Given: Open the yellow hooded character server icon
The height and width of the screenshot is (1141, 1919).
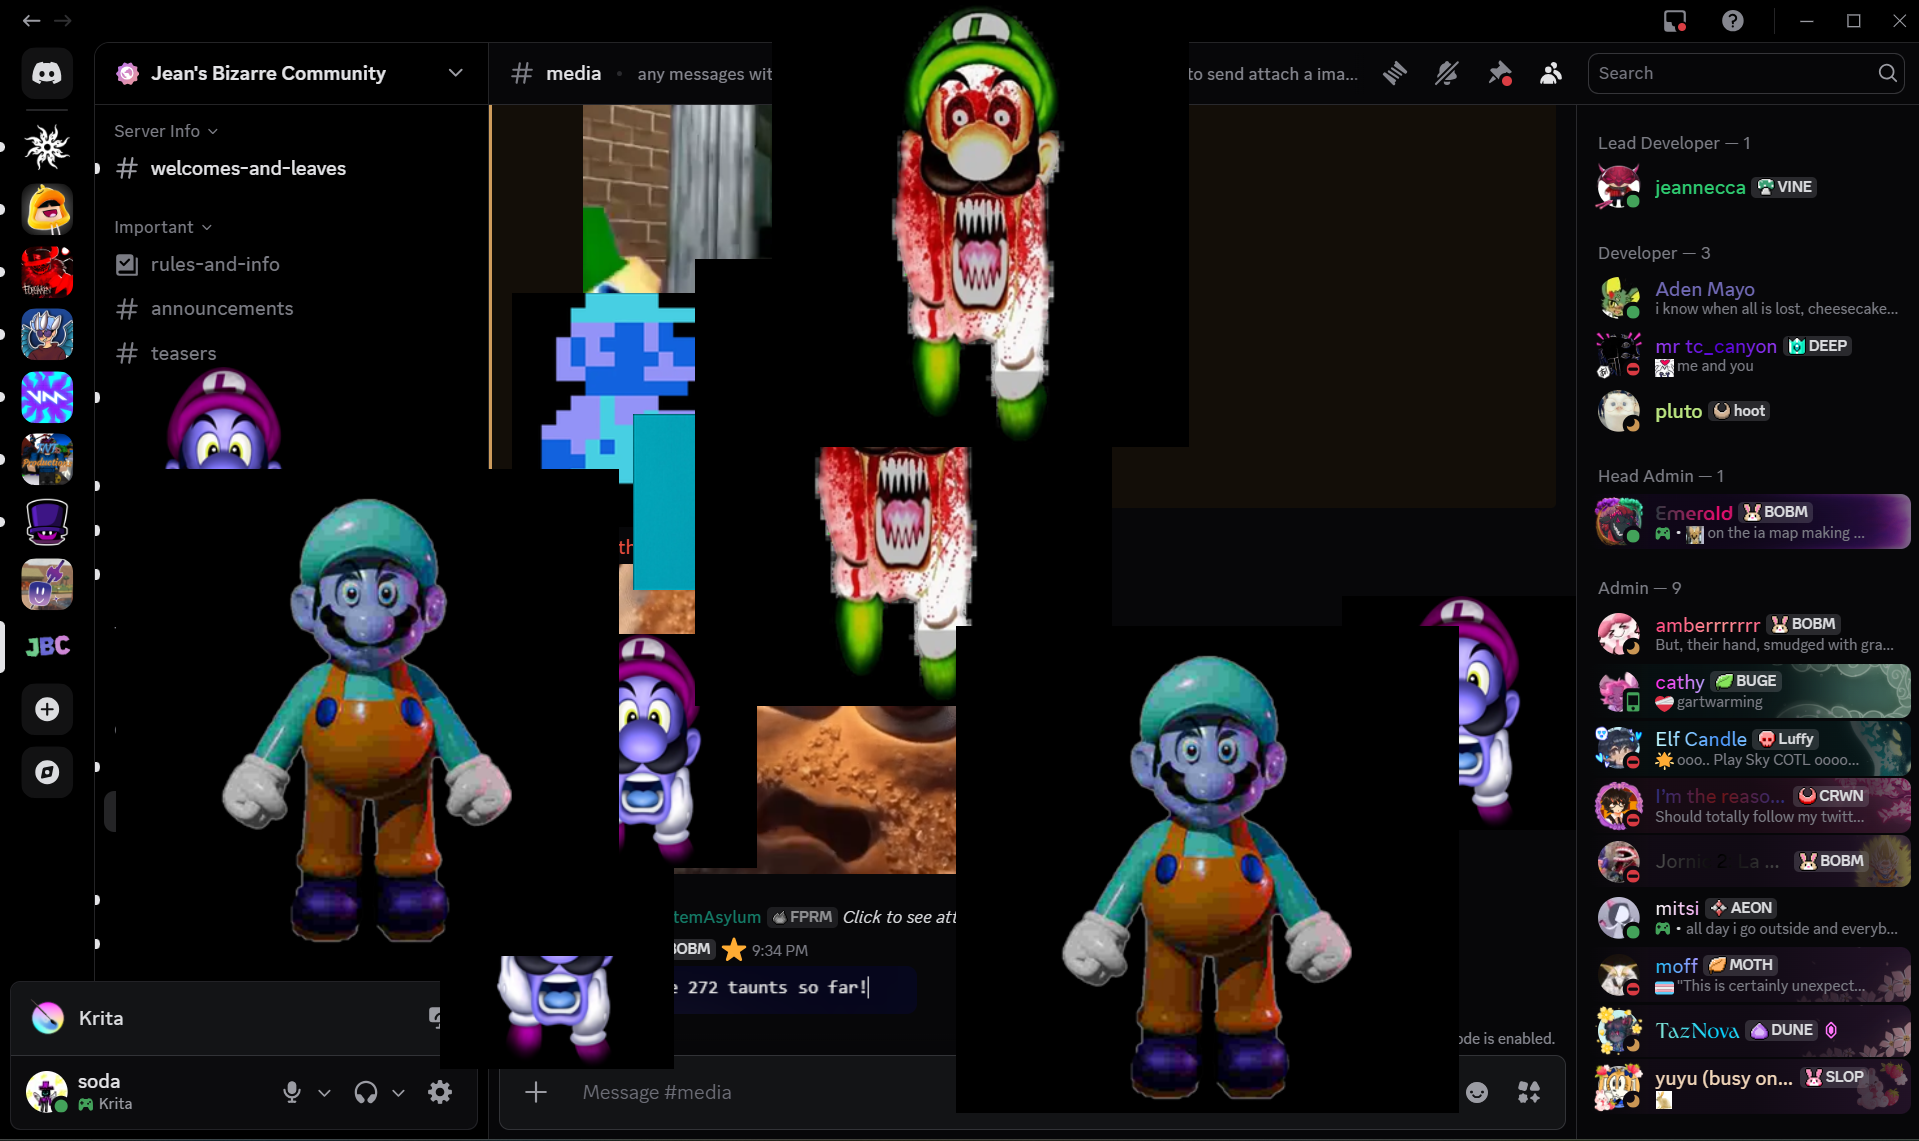Looking at the screenshot, I should (x=47, y=210).
